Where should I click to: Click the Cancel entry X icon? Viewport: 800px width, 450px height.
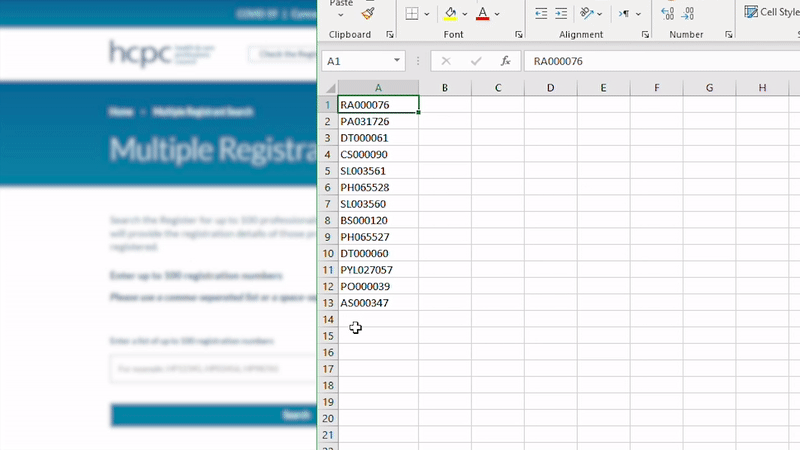(446, 61)
